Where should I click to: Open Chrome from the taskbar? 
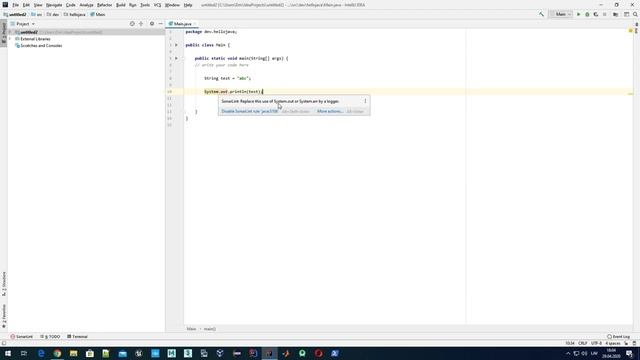coord(57,353)
